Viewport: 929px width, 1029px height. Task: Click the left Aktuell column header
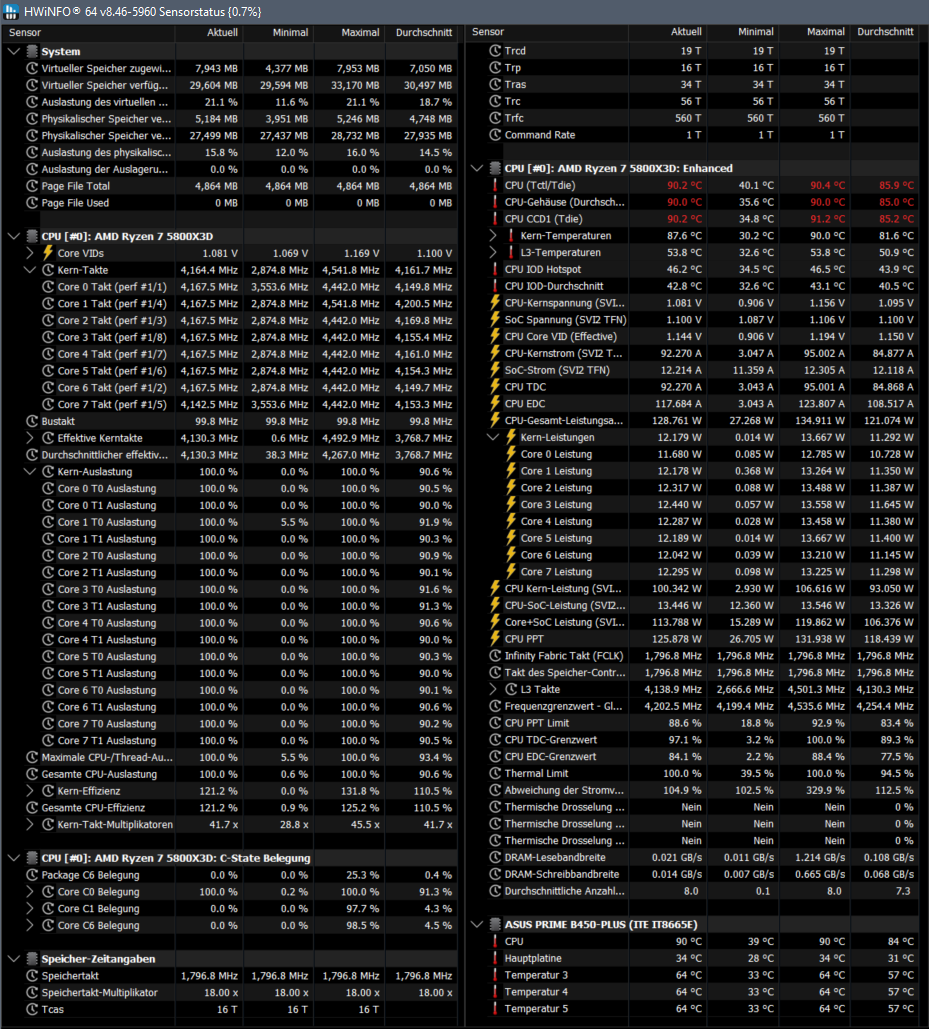click(x=209, y=32)
